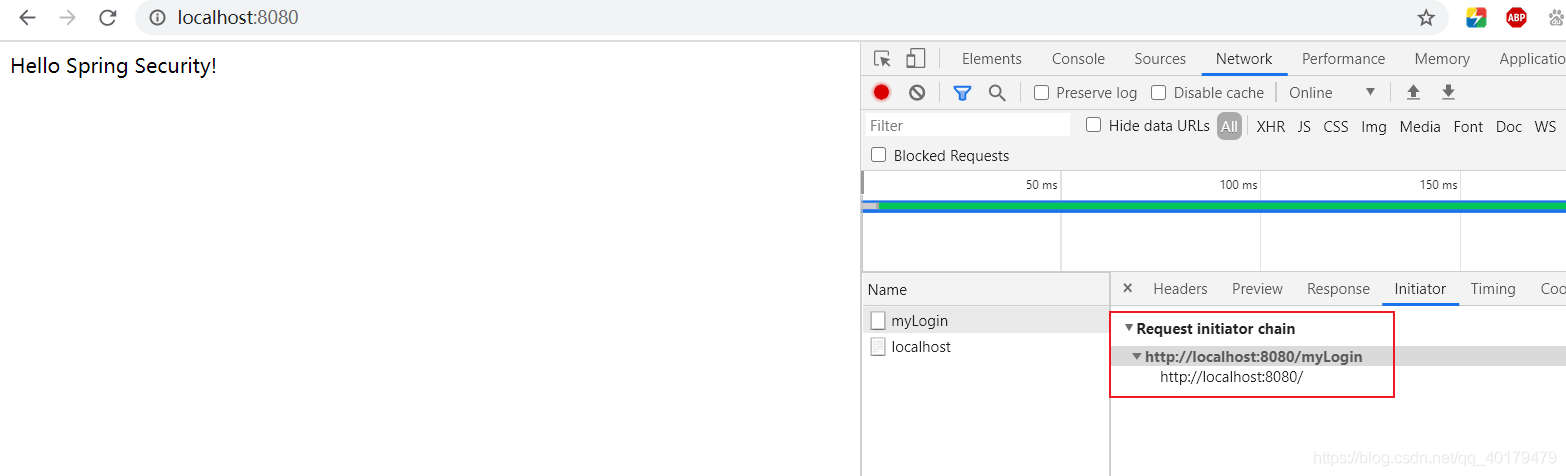Clear the network log

[x=917, y=93]
